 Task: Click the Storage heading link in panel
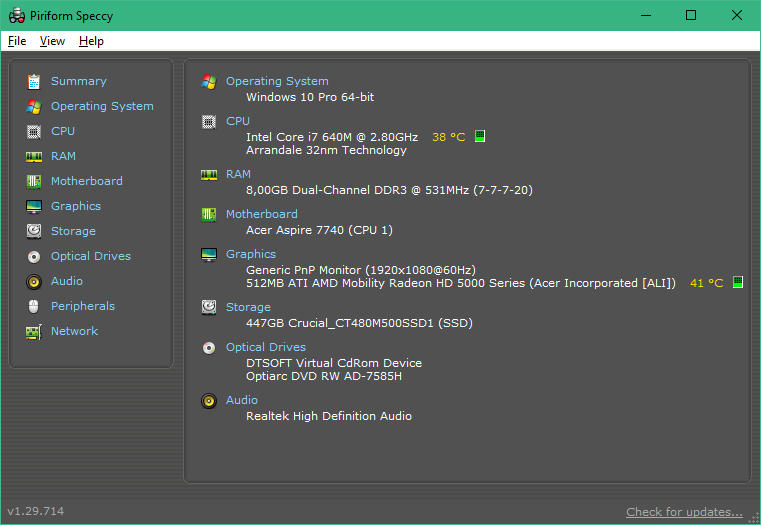[x=248, y=307]
